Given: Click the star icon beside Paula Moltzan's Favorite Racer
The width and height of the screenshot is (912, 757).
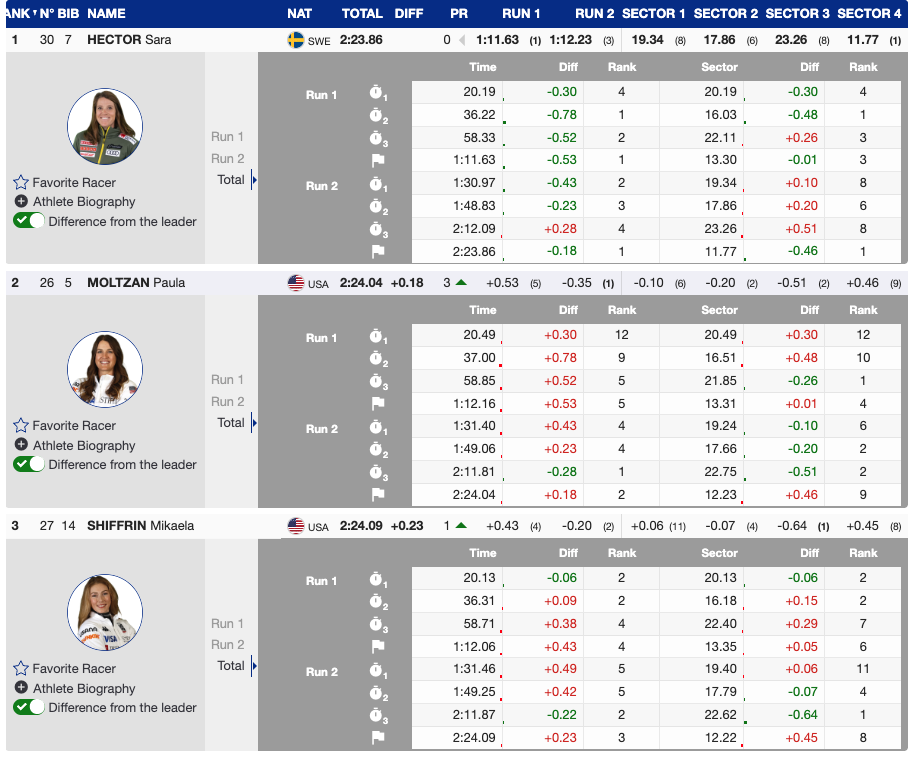Looking at the screenshot, I should 21,426.
